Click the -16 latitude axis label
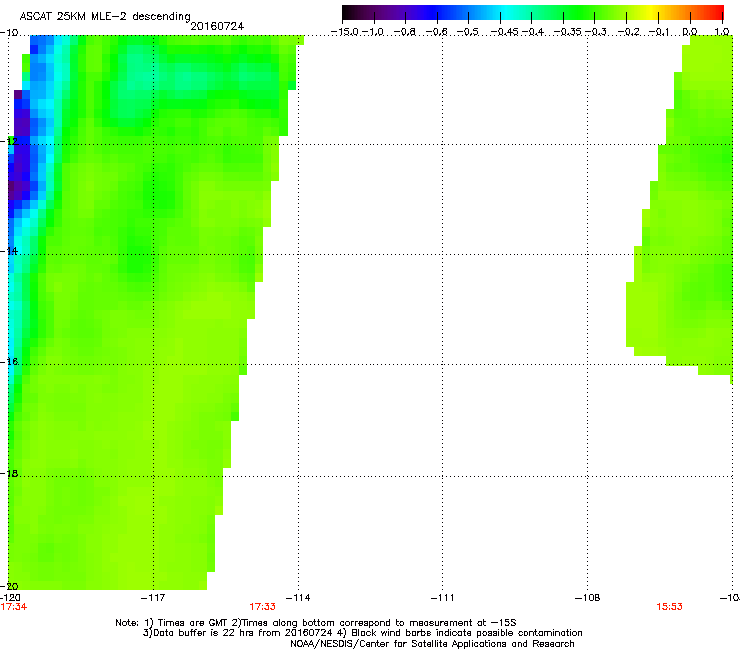The image size is (740, 650). pos(9,362)
